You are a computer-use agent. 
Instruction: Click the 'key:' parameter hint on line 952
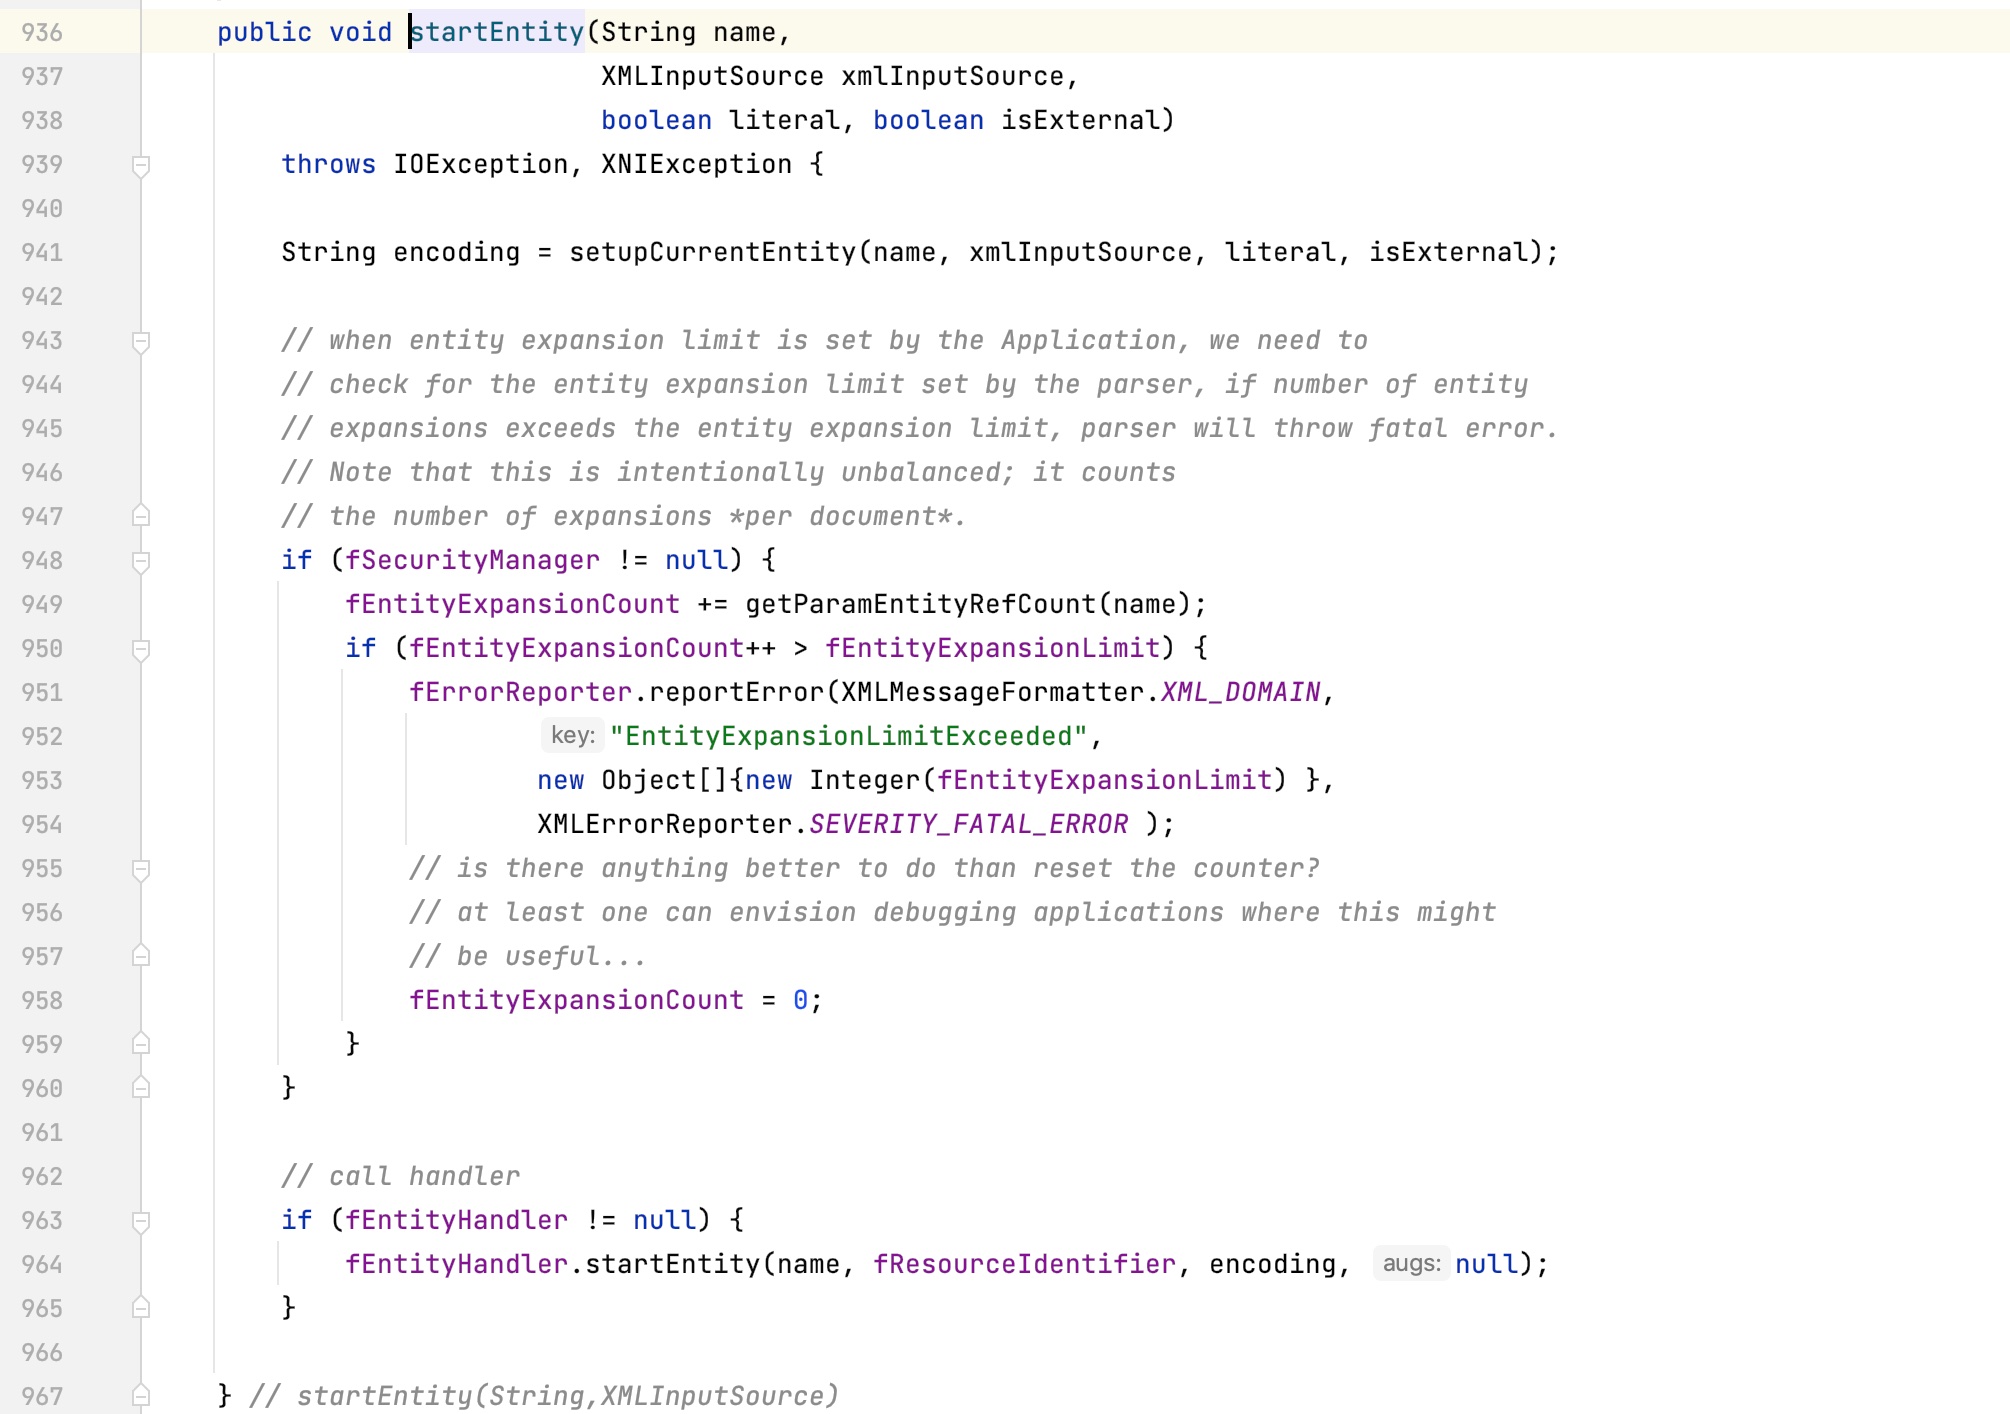[573, 736]
